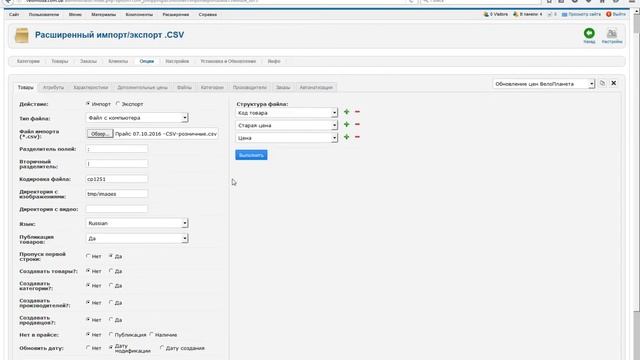This screenshot has height=360, width=640.
Task: Switch to the Автоматизация sub-tab
Action: click(x=316, y=87)
